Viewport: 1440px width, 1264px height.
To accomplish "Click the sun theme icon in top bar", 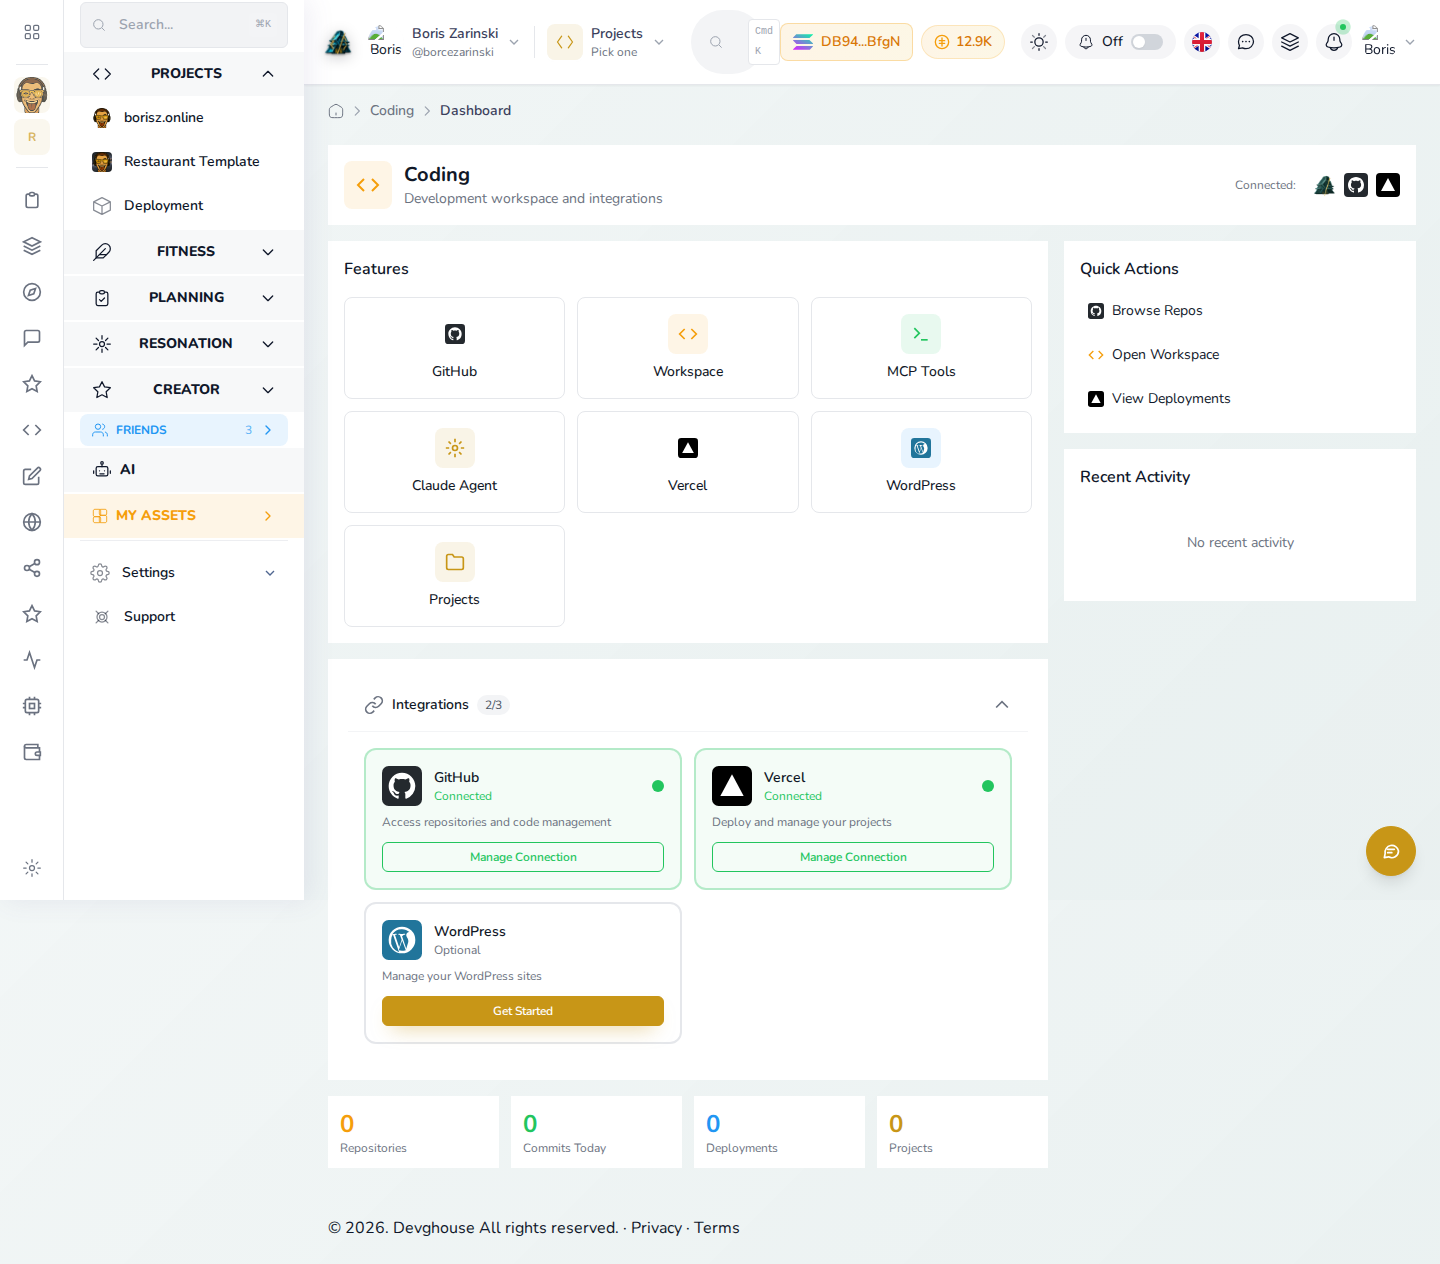I will pos(1039,42).
